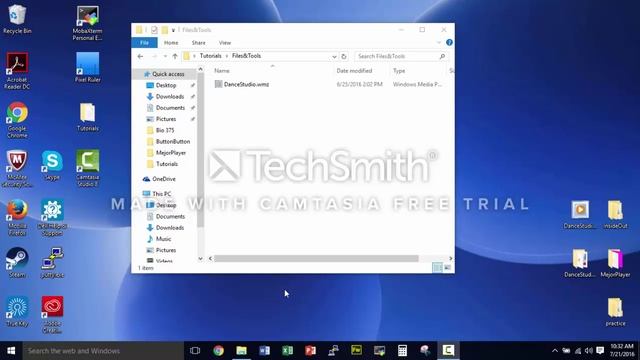This screenshot has width=640, height=360.
Task: Open File Explorer from the taskbar
Action: click(241, 351)
